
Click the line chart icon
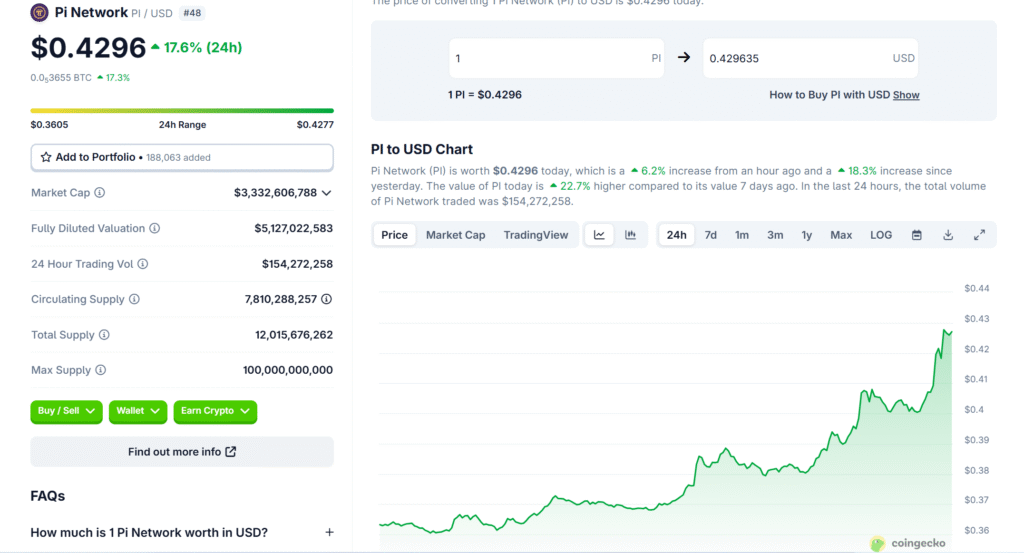[x=599, y=235]
